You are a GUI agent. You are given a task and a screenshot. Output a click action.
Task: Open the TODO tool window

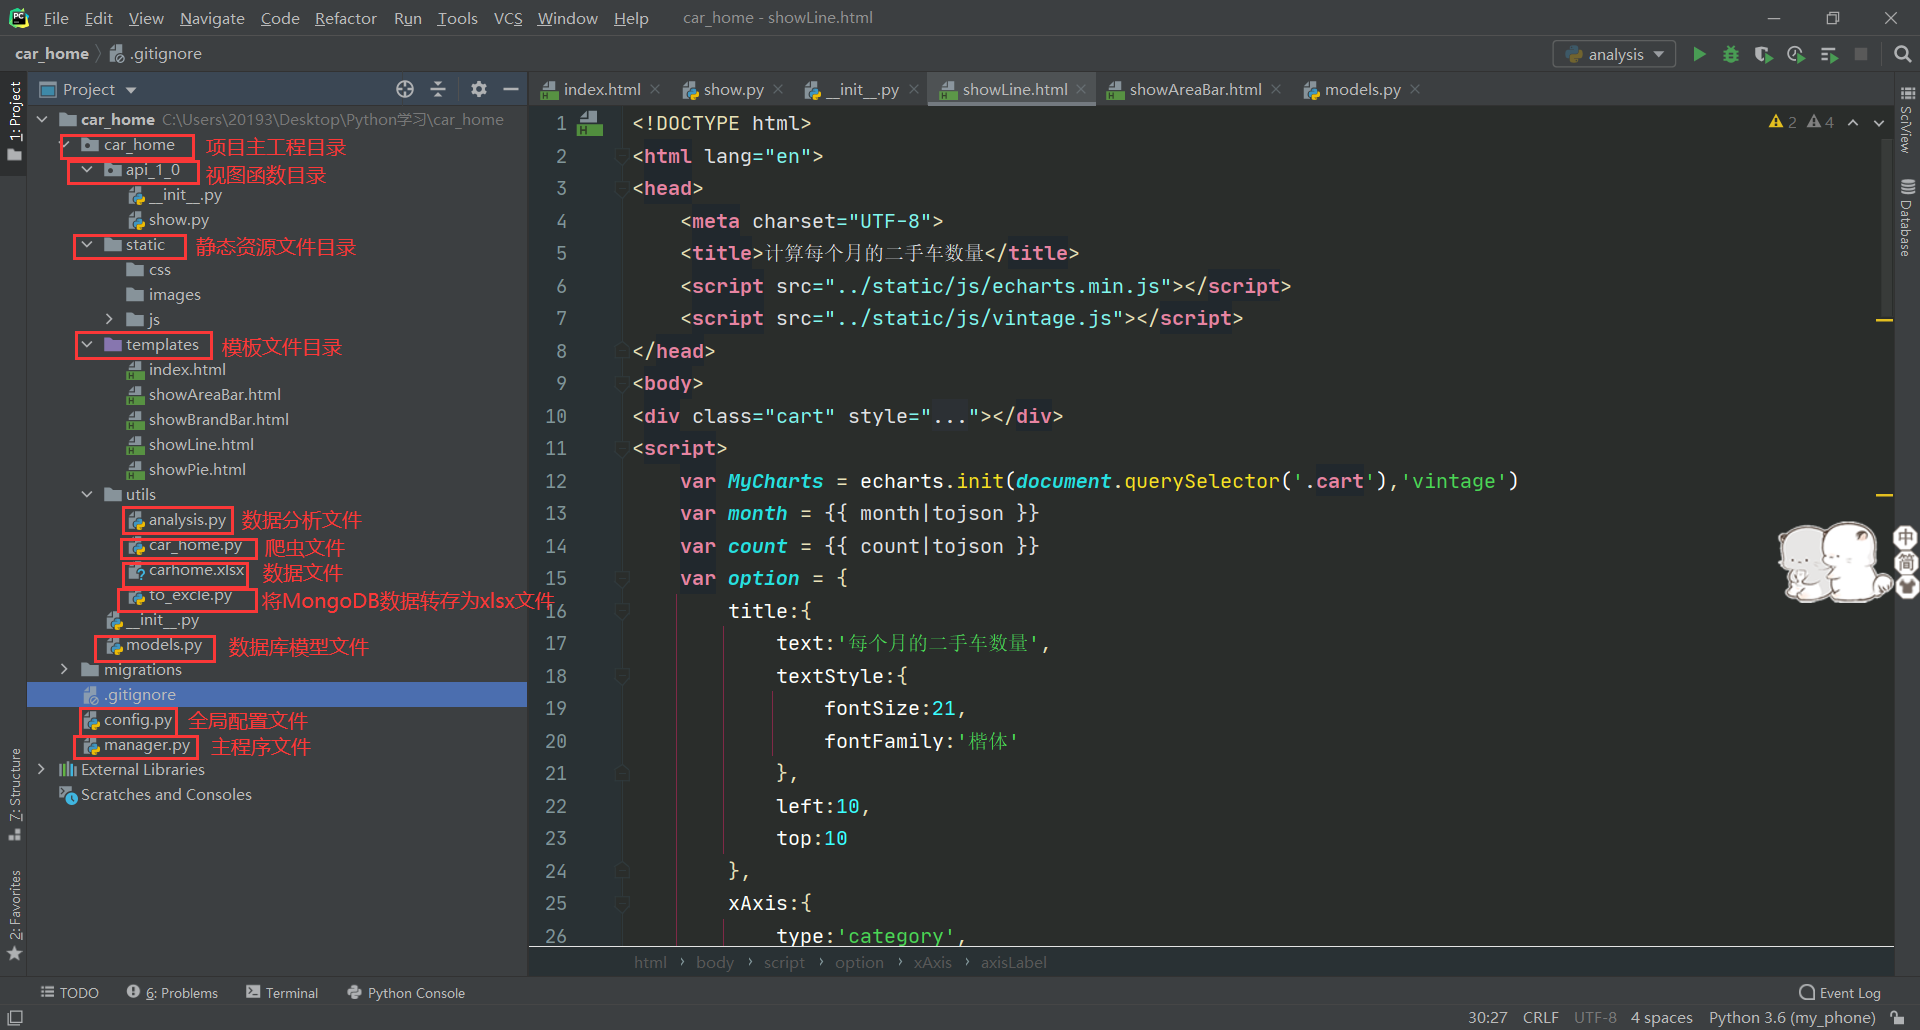[x=70, y=992]
